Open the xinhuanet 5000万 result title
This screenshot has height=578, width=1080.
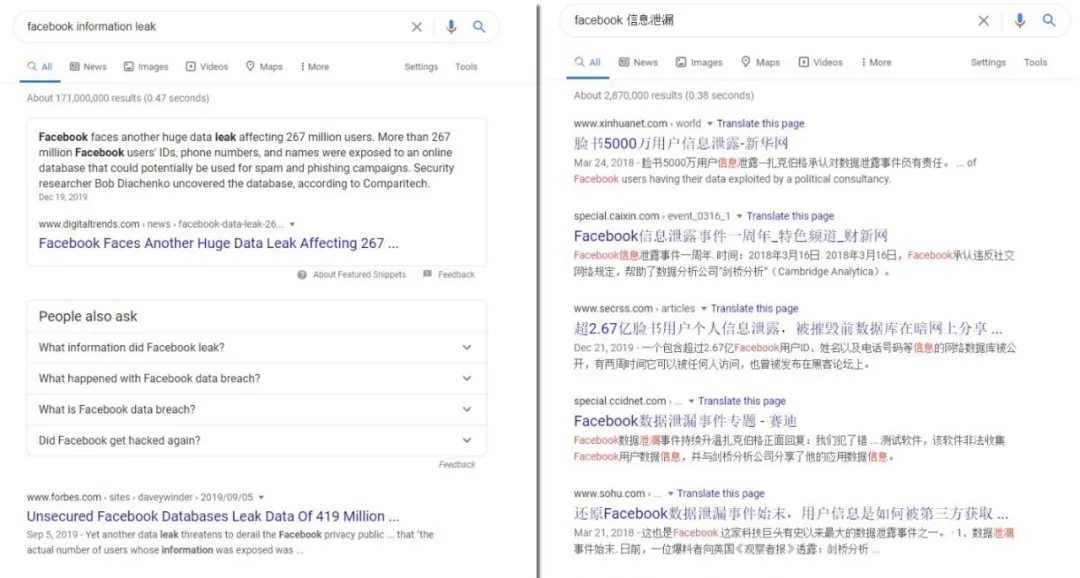point(681,143)
